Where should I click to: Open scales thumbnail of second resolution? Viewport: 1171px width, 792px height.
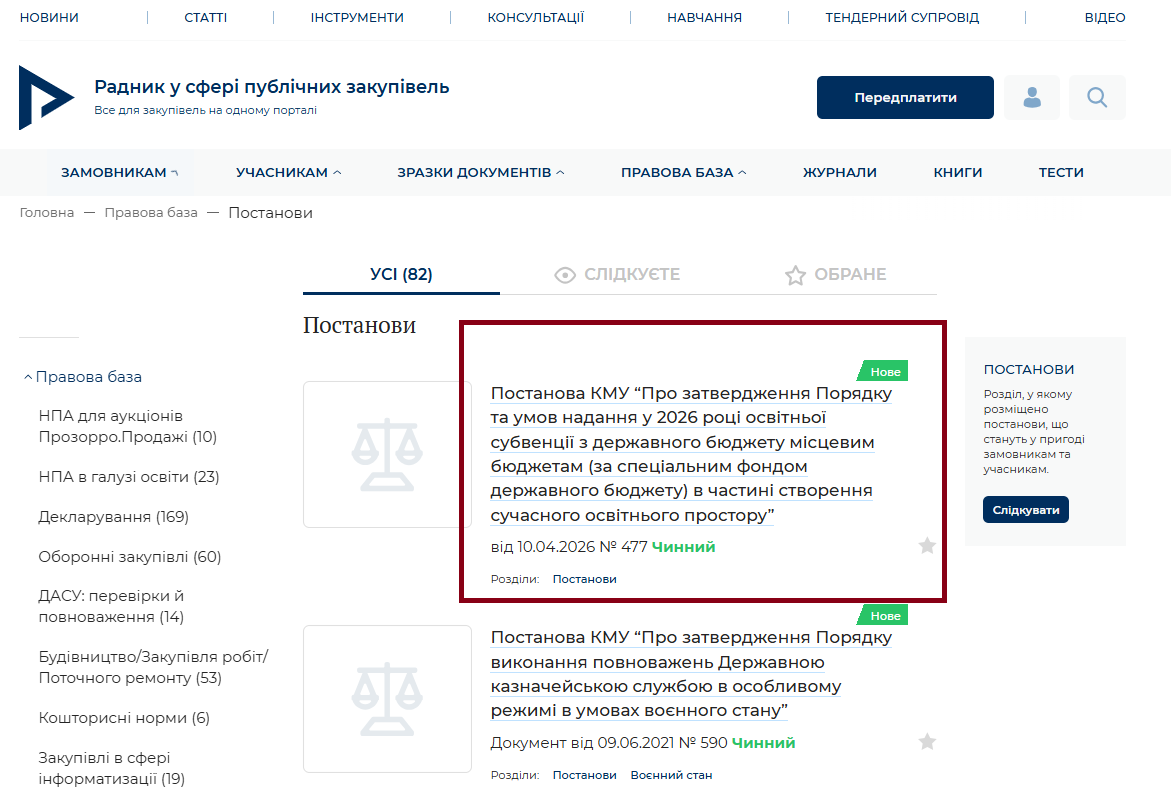(x=387, y=698)
